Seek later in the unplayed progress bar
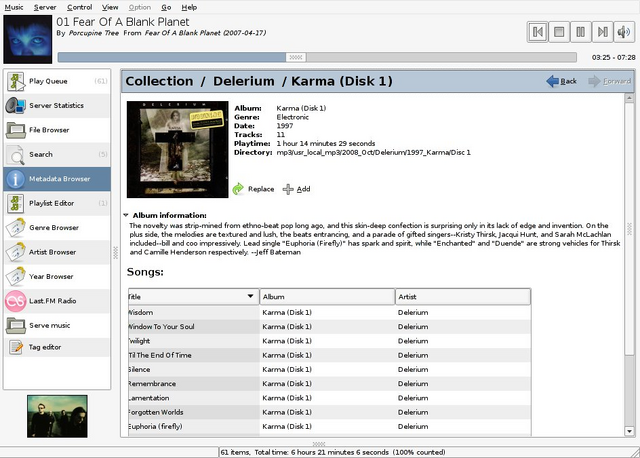Image resolution: width=640 pixels, height=458 pixels. click(x=442, y=57)
